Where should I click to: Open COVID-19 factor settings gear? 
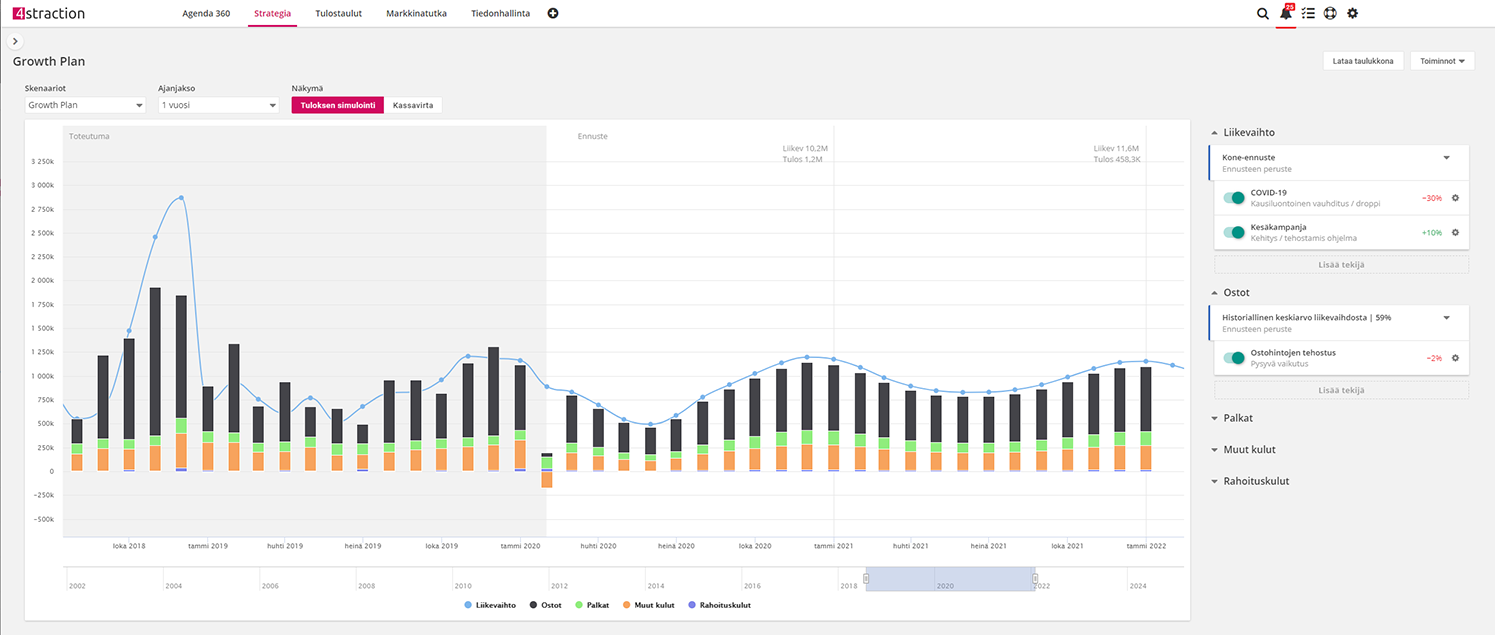[1455, 198]
